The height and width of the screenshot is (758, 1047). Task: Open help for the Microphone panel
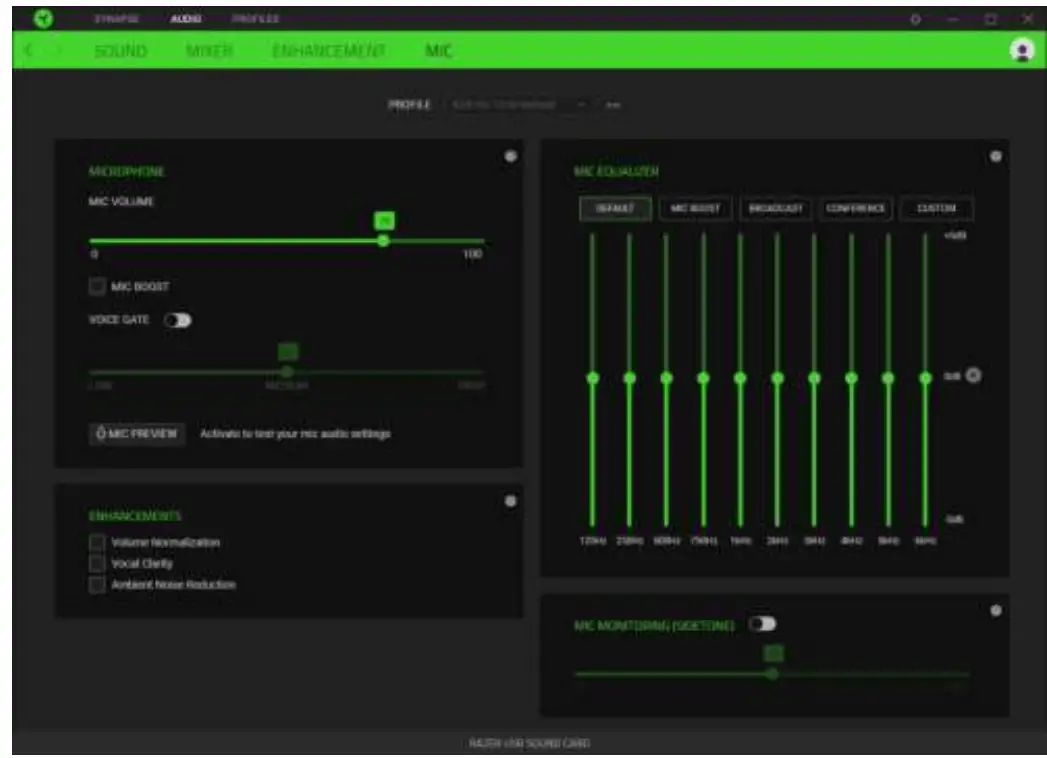tap(511, 156)
